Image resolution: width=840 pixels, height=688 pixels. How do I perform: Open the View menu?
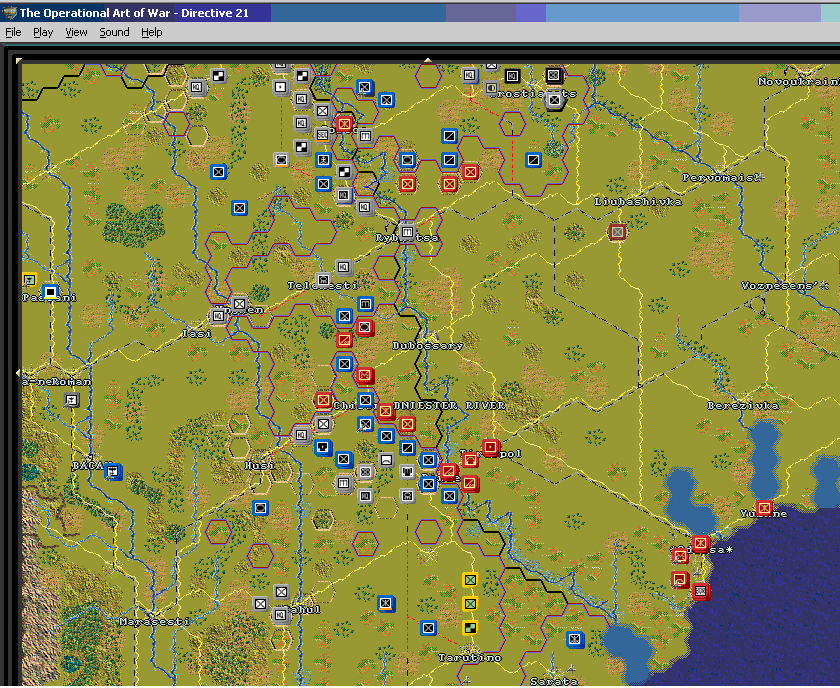(x=76, y=32)
